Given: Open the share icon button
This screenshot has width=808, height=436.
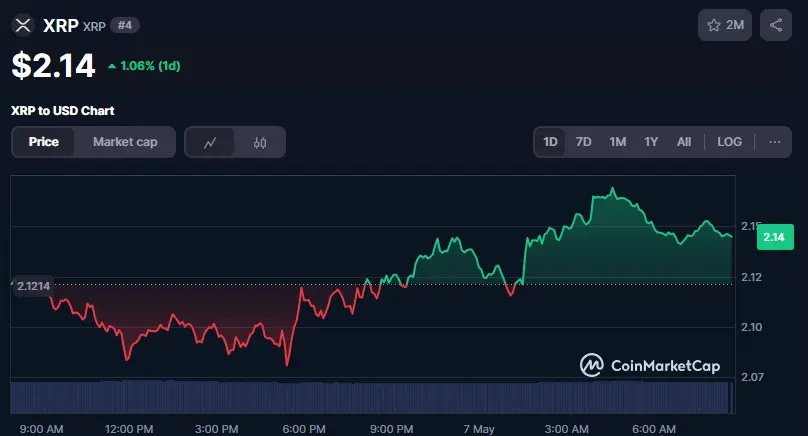Looking at the screenshot, I should coord(776,25).
